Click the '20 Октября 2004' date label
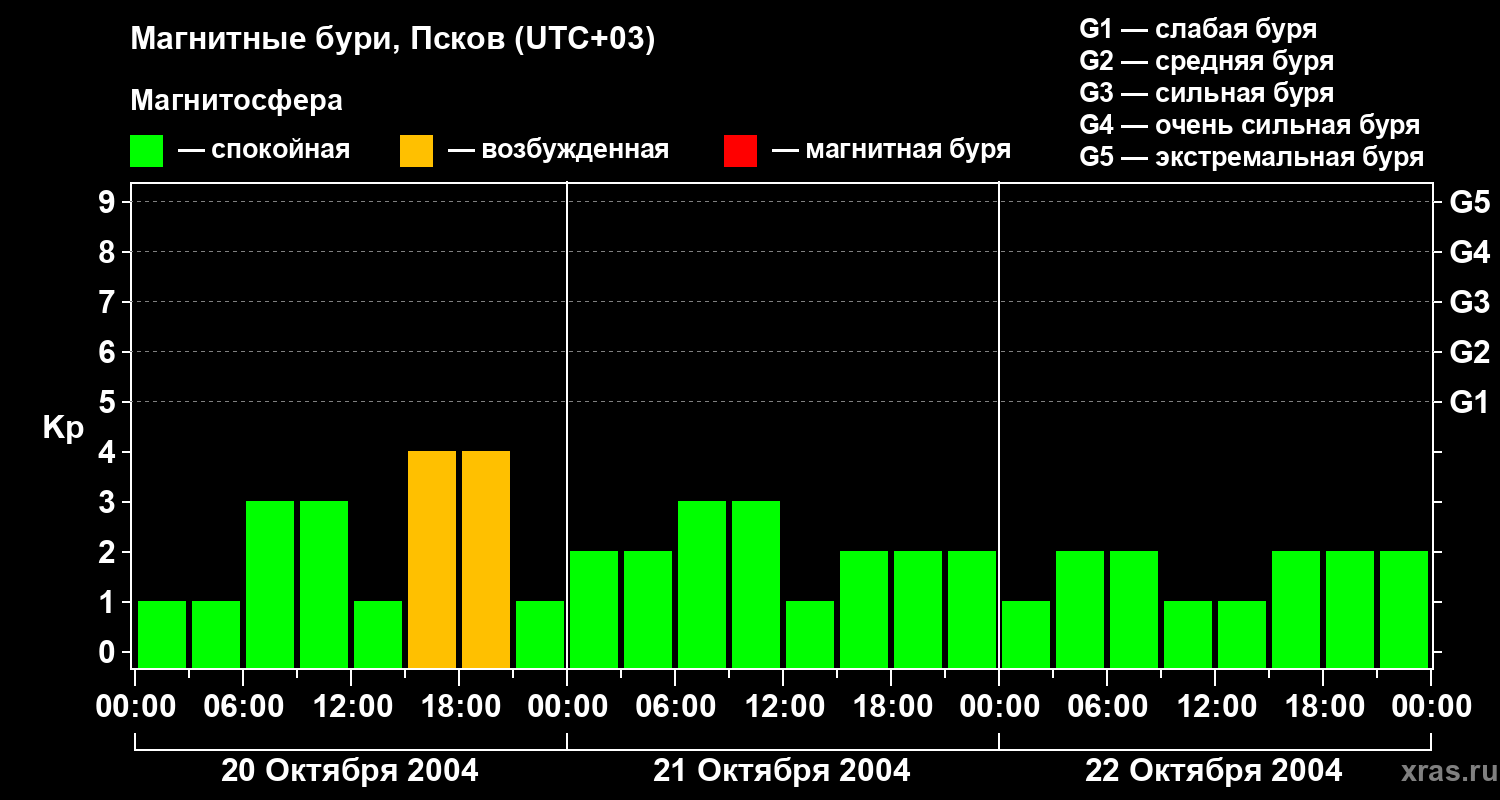This screenshot has width=1500, height=800. click(350, 771)
